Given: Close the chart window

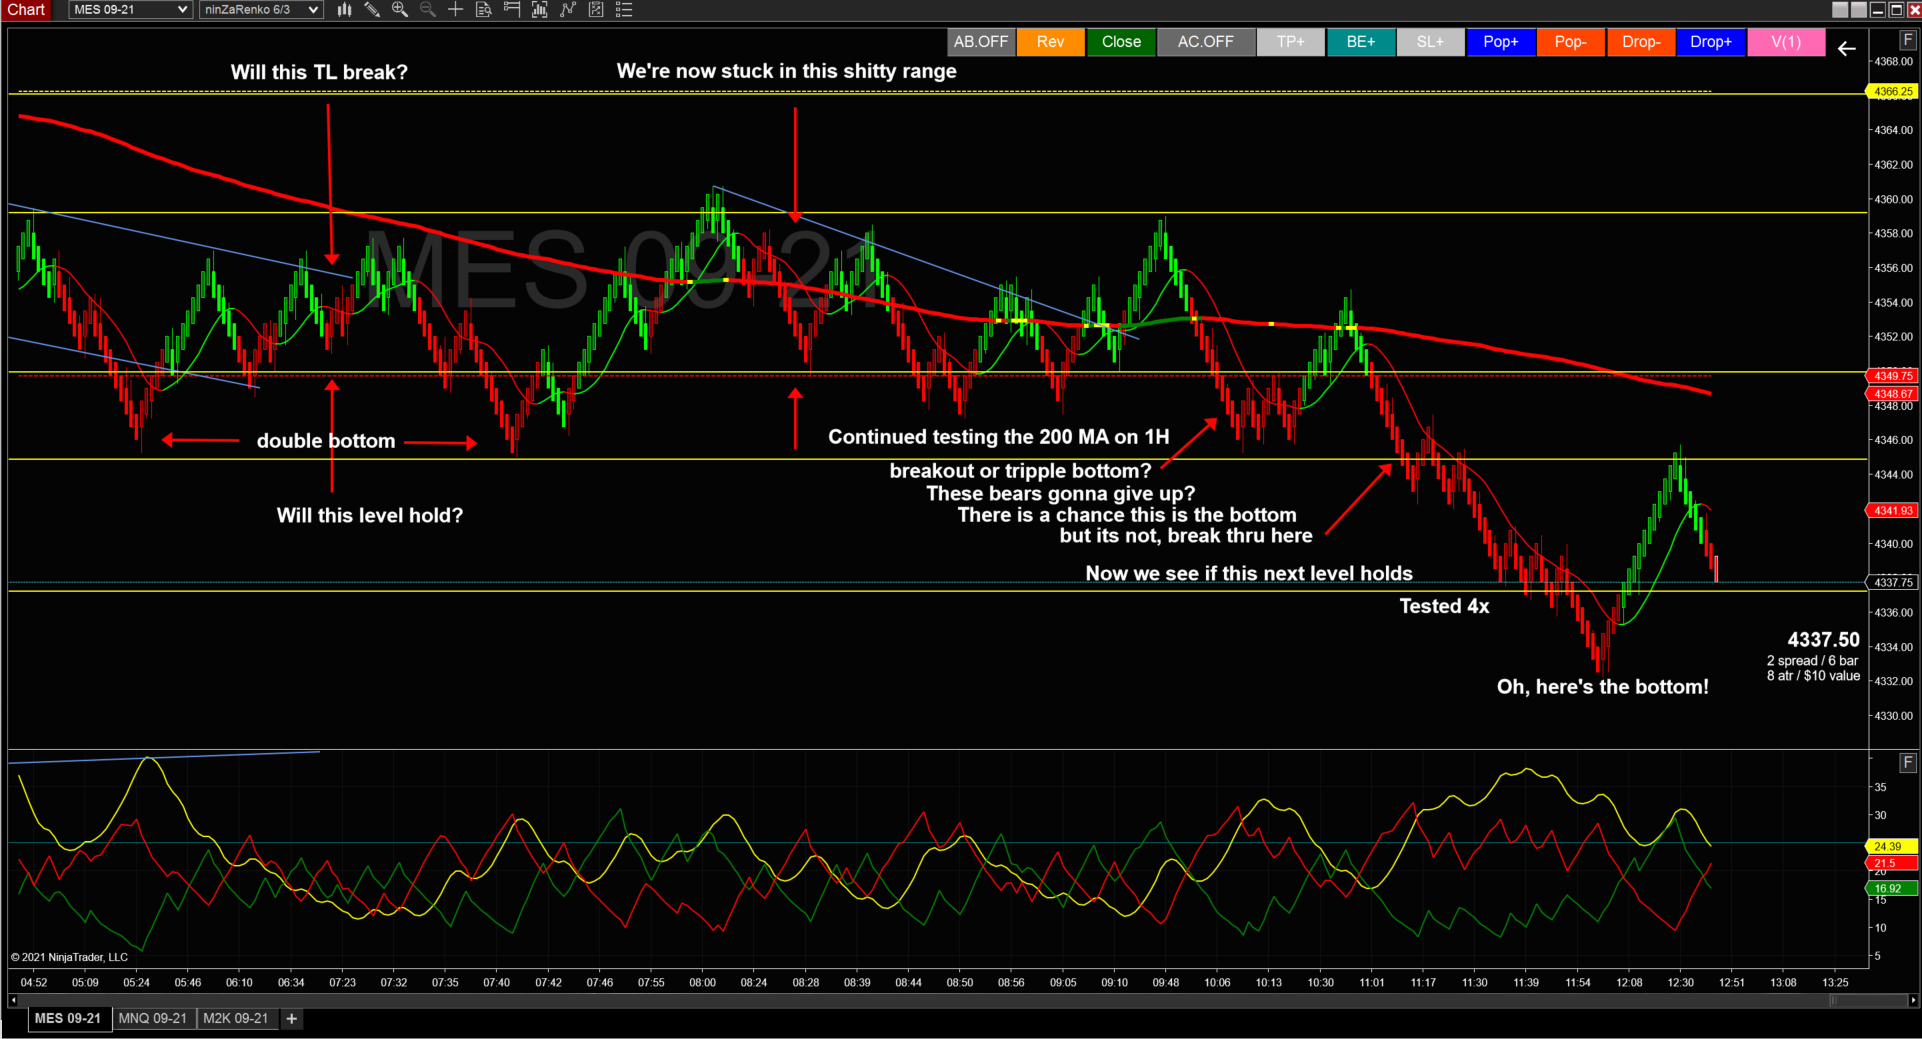Looking at the screenshot, I should (x=1914, y=10).
